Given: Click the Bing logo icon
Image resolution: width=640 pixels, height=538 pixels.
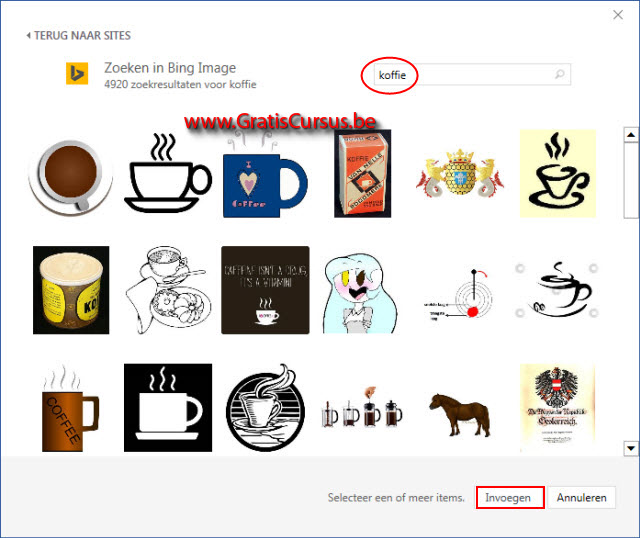Looking at the screenshot, I should point(77,73).
